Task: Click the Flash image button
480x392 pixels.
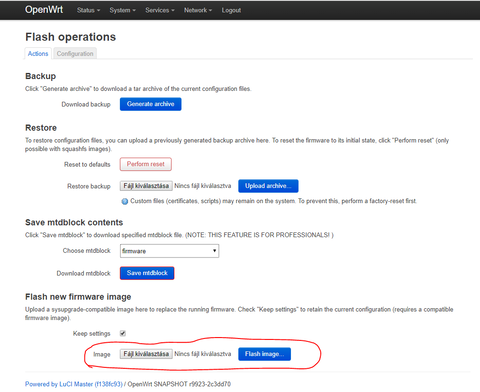Action: coord(264,354)
